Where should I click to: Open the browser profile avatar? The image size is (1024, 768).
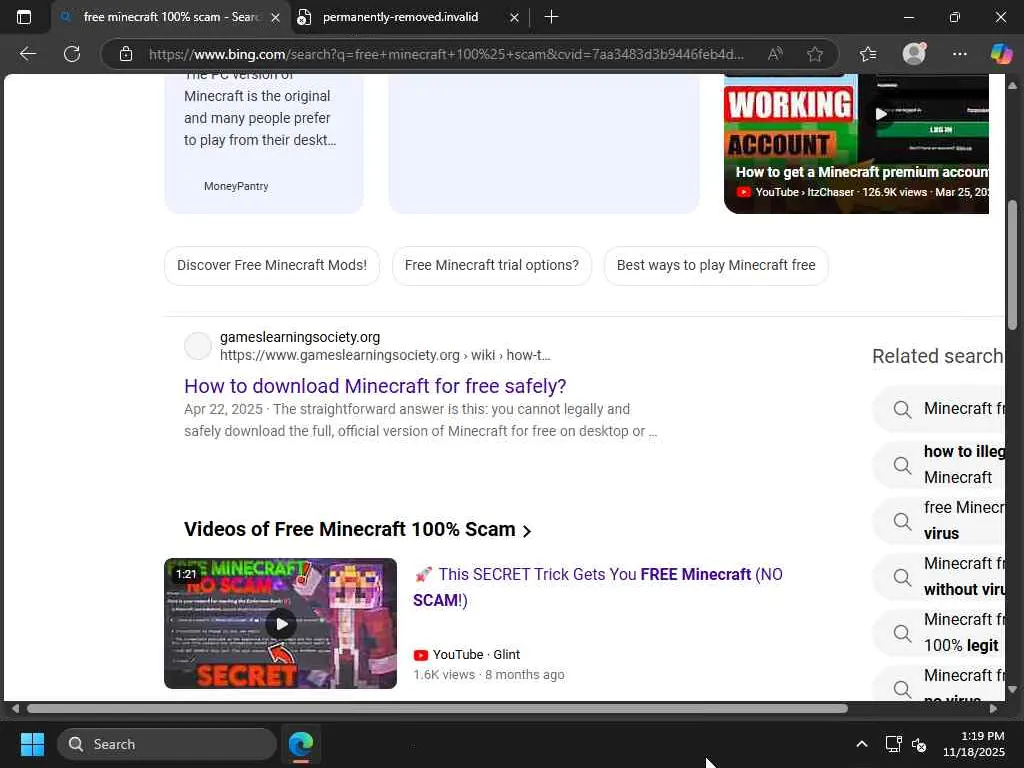tap(914, 54)
